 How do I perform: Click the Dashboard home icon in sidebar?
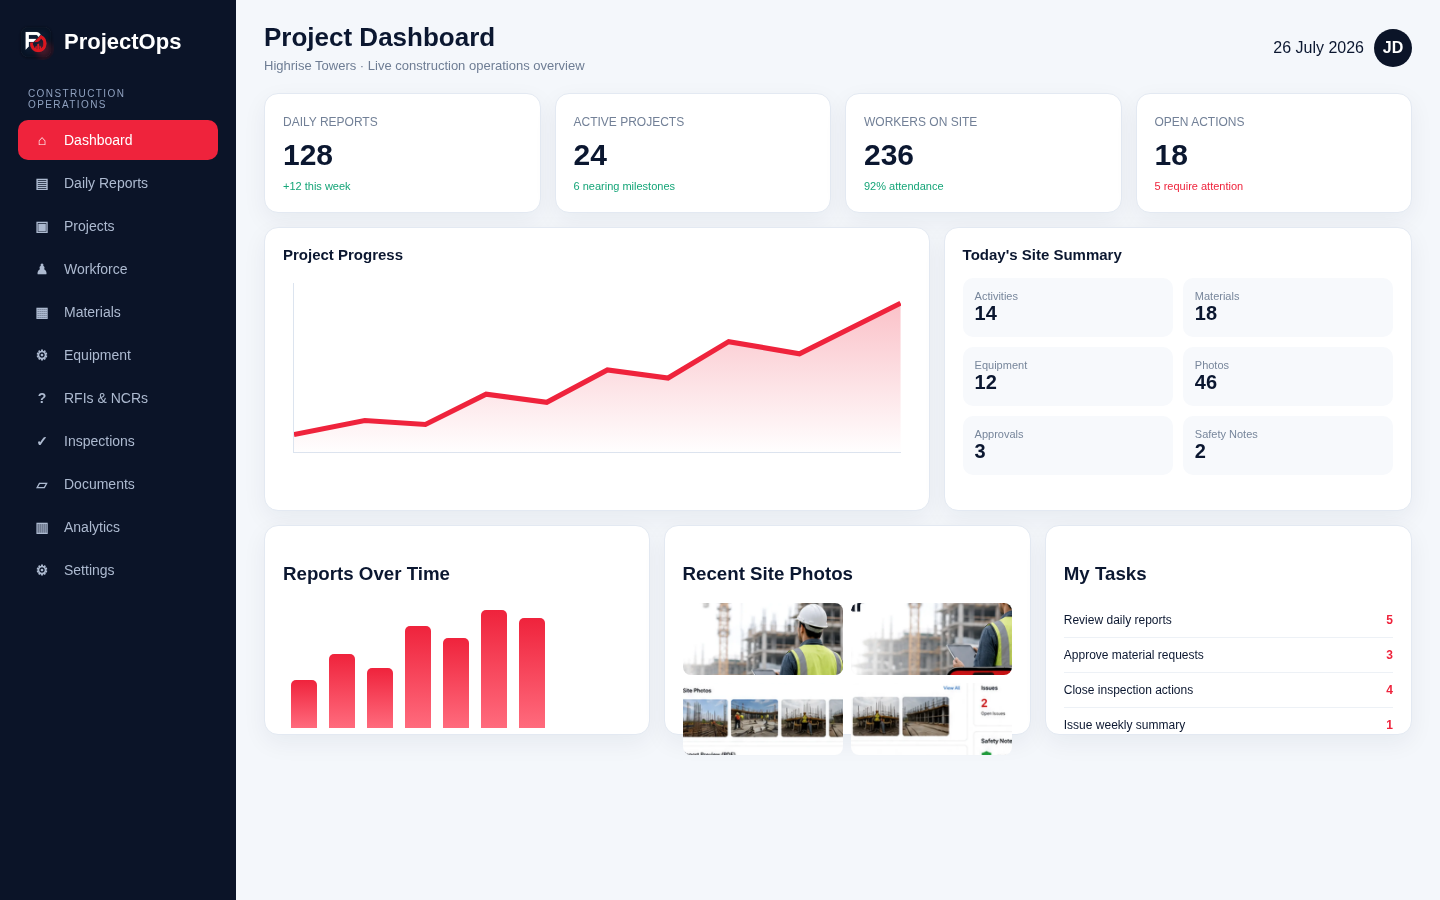coord(42,140)
